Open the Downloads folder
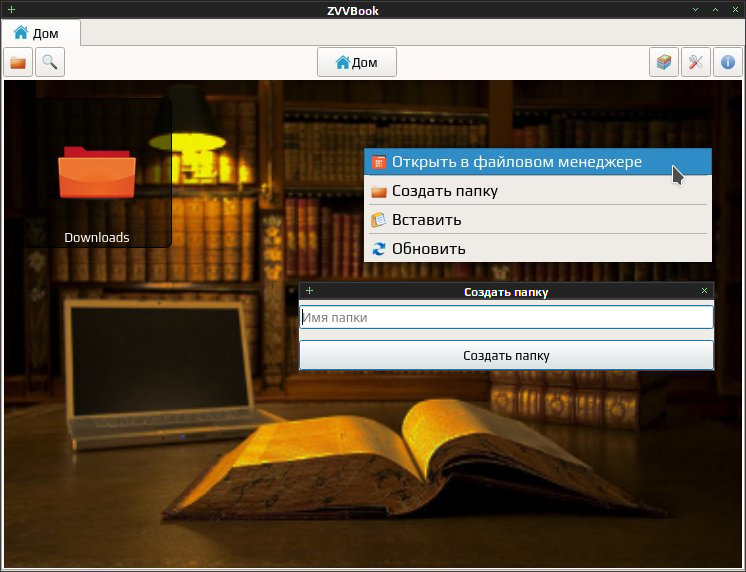The width and height of the screenshot is (746, 572). coord(97,173)
